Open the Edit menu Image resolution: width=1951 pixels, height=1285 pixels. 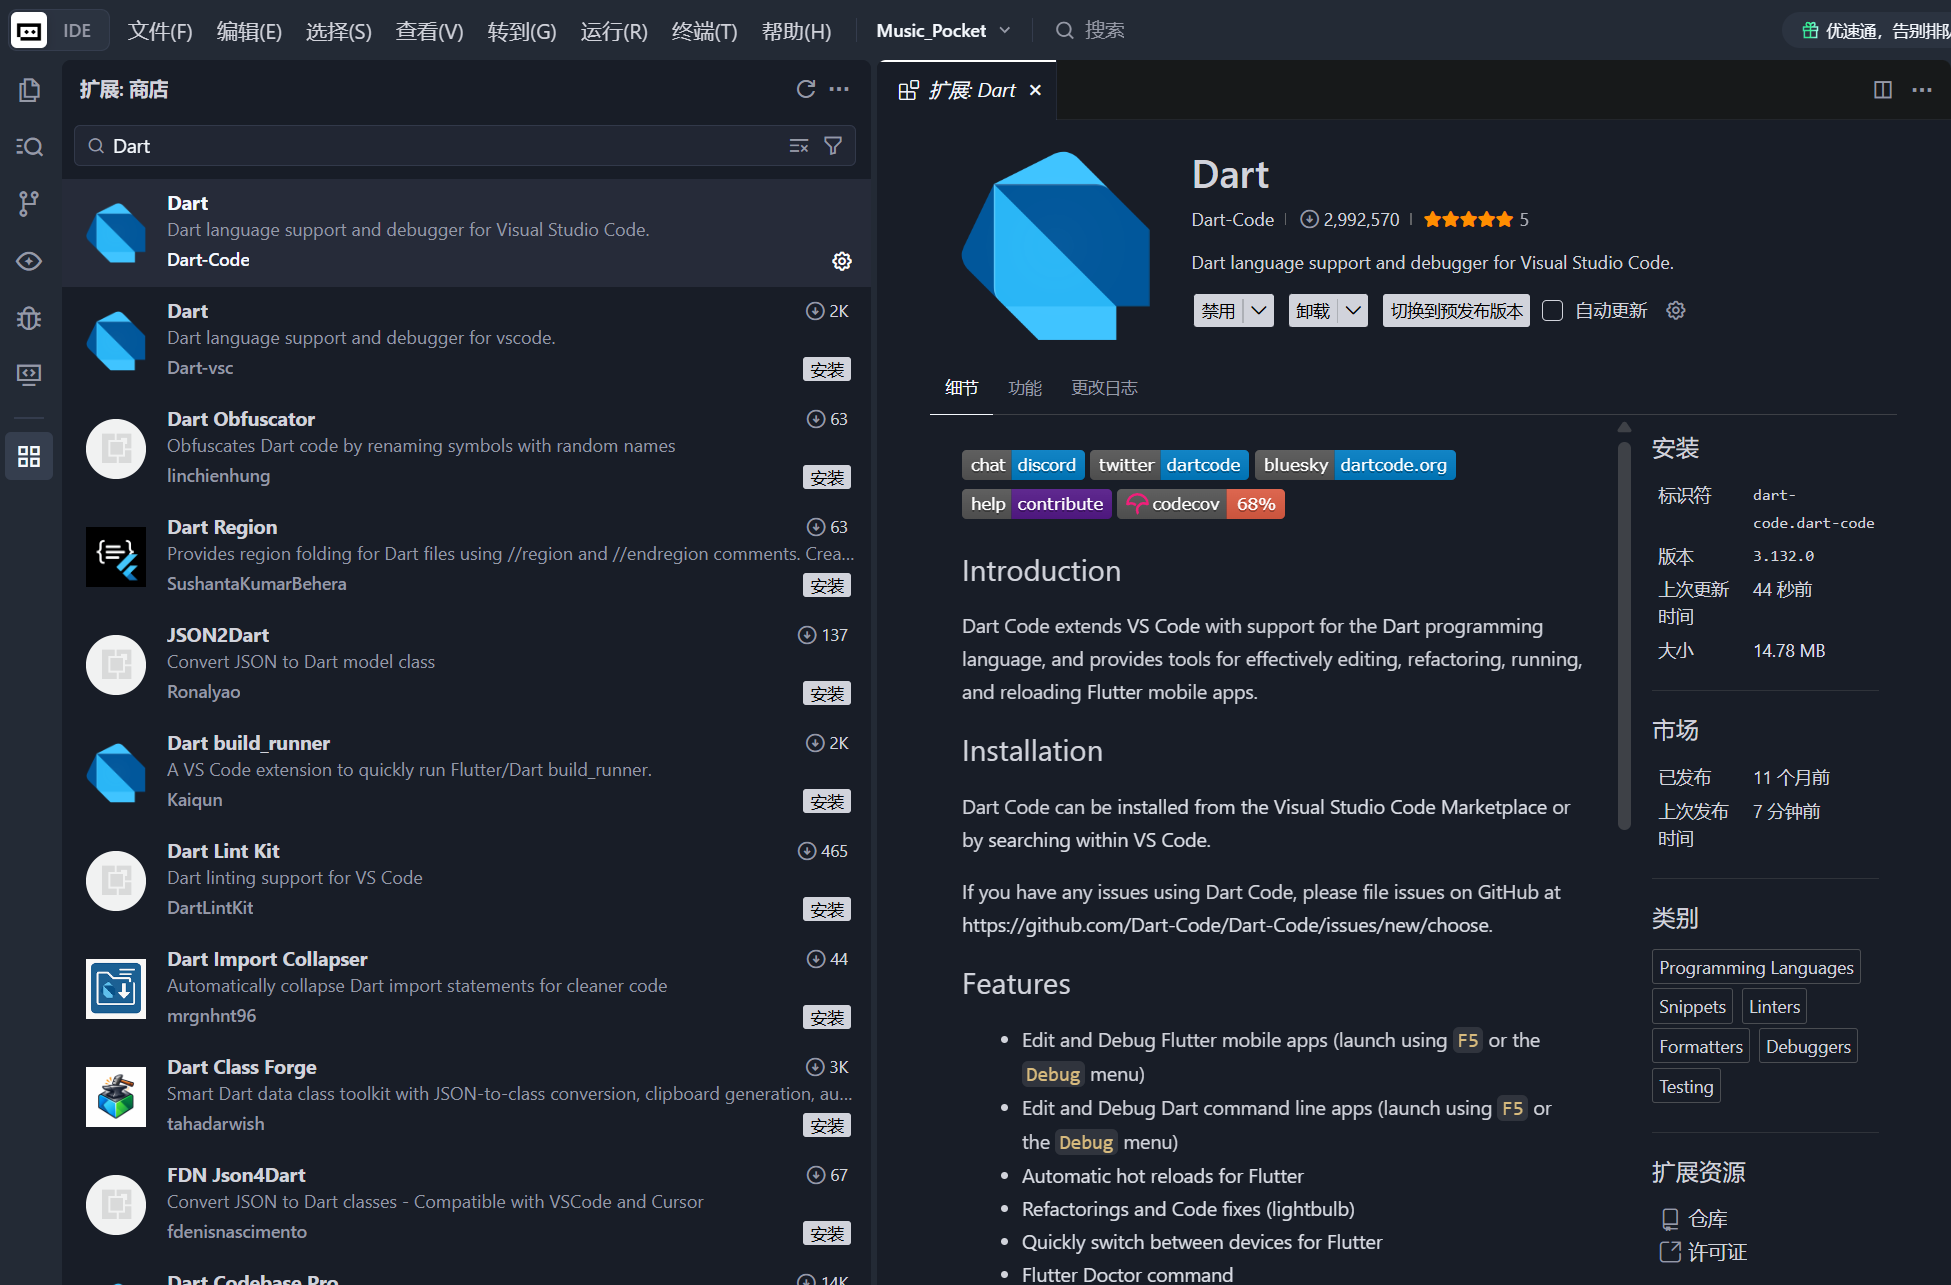(x=249, y=31)
